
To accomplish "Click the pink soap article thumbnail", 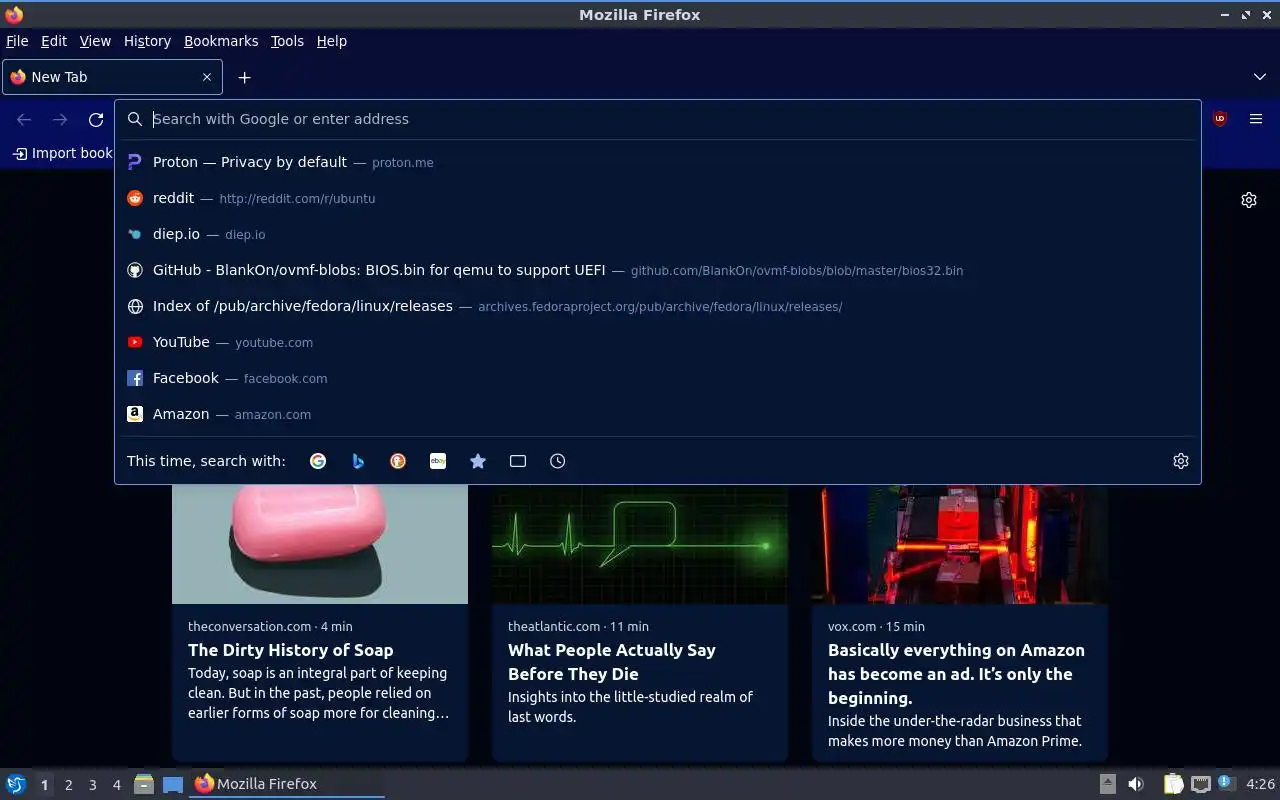I will pos(320,544).
